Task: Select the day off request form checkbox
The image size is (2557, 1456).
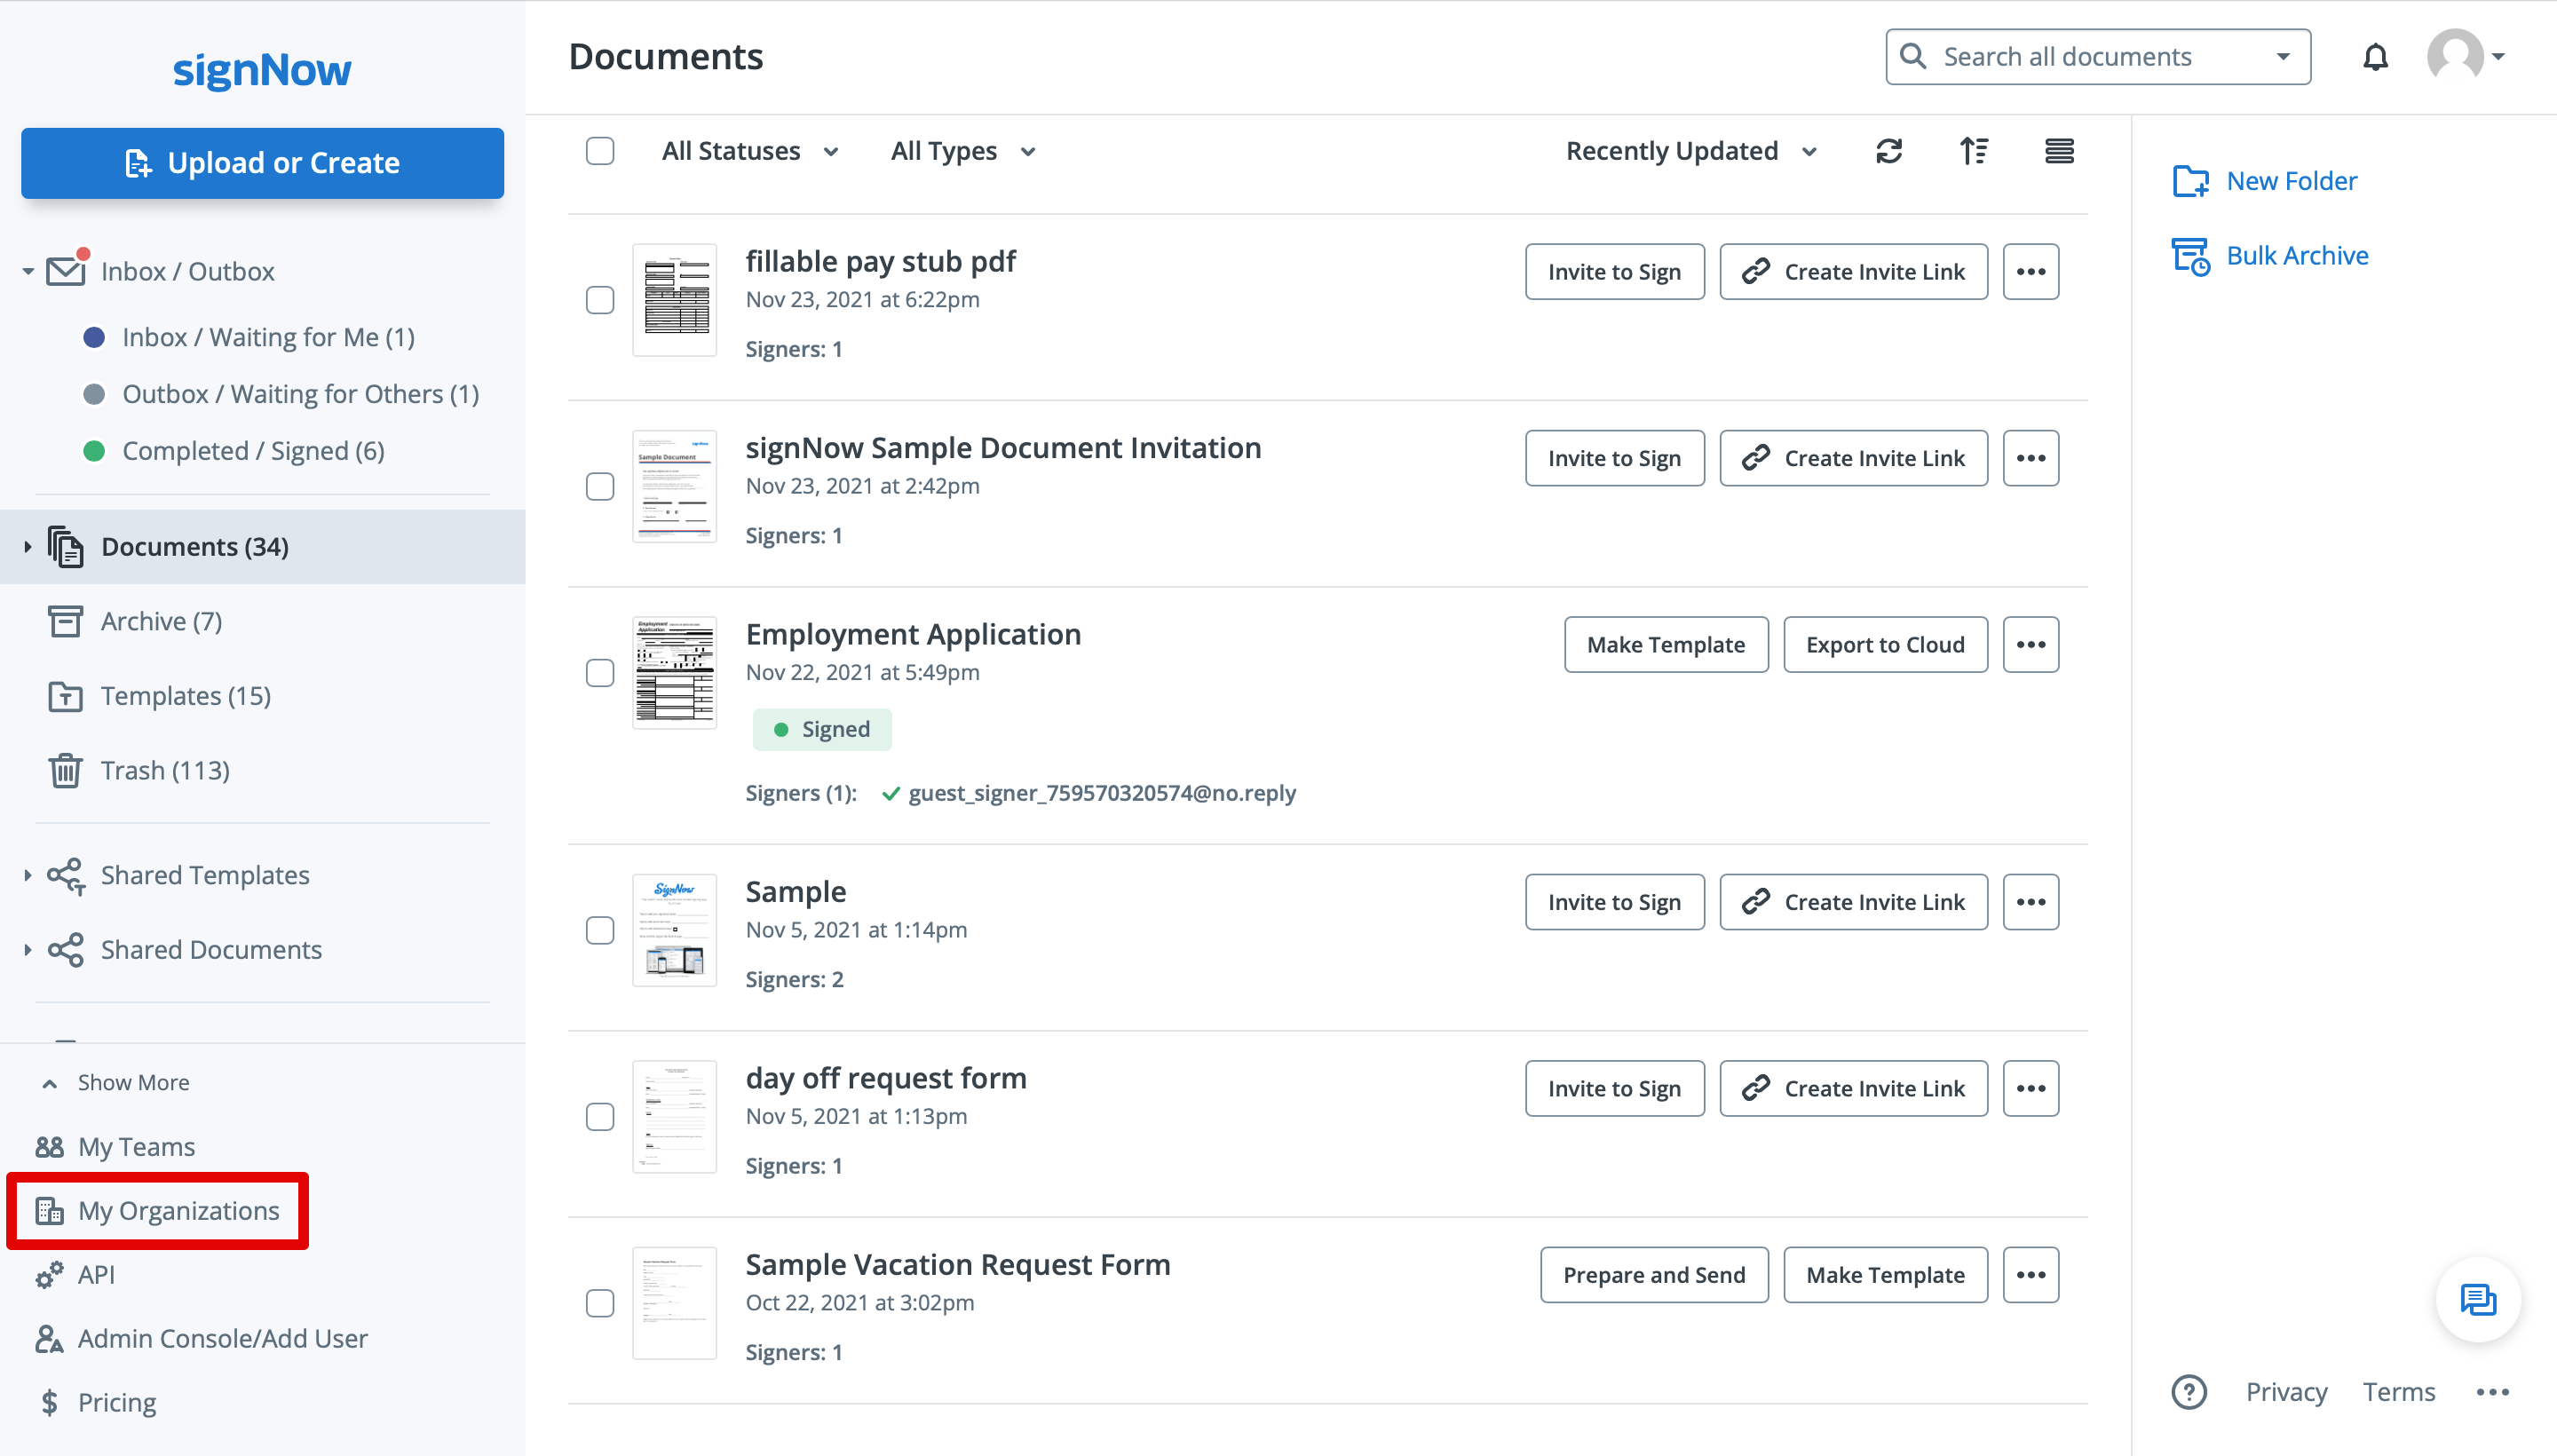Action: [600, 1117]
